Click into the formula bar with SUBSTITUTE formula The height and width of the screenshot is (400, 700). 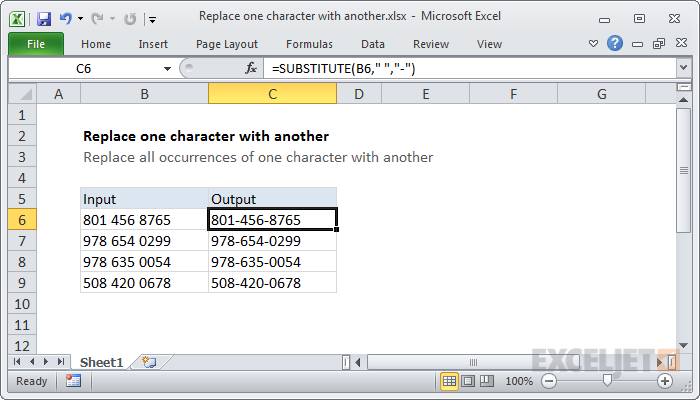pyautogui.click(x=469, y=68)
